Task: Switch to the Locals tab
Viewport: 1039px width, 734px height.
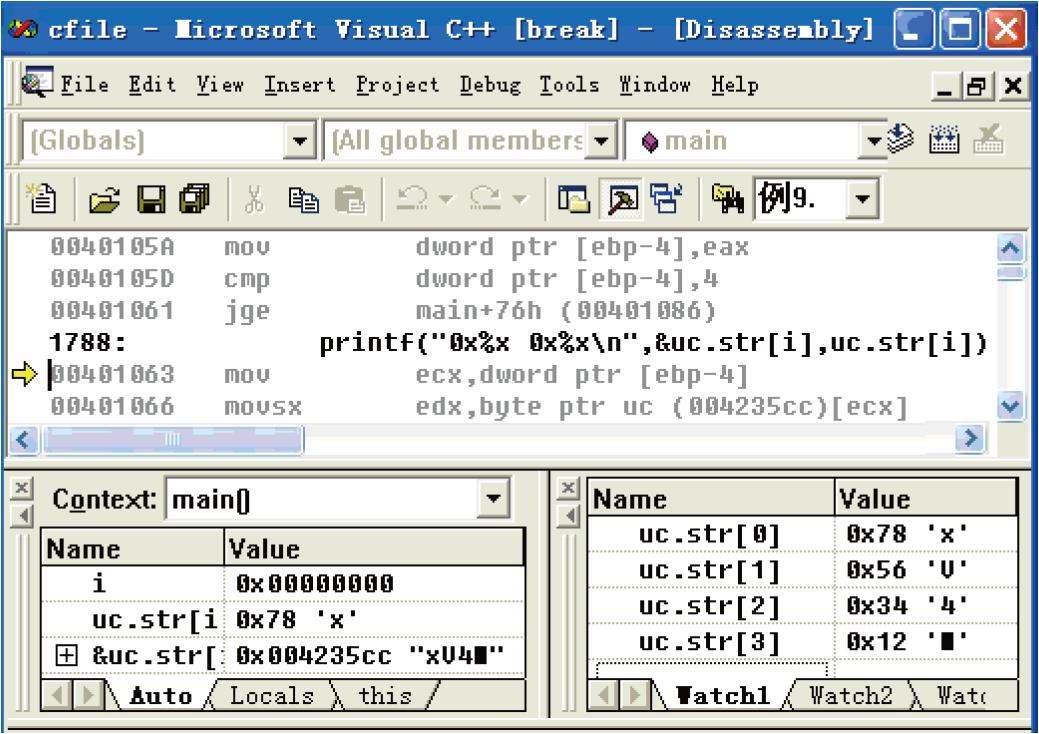Action: click(x=272, y=696)
